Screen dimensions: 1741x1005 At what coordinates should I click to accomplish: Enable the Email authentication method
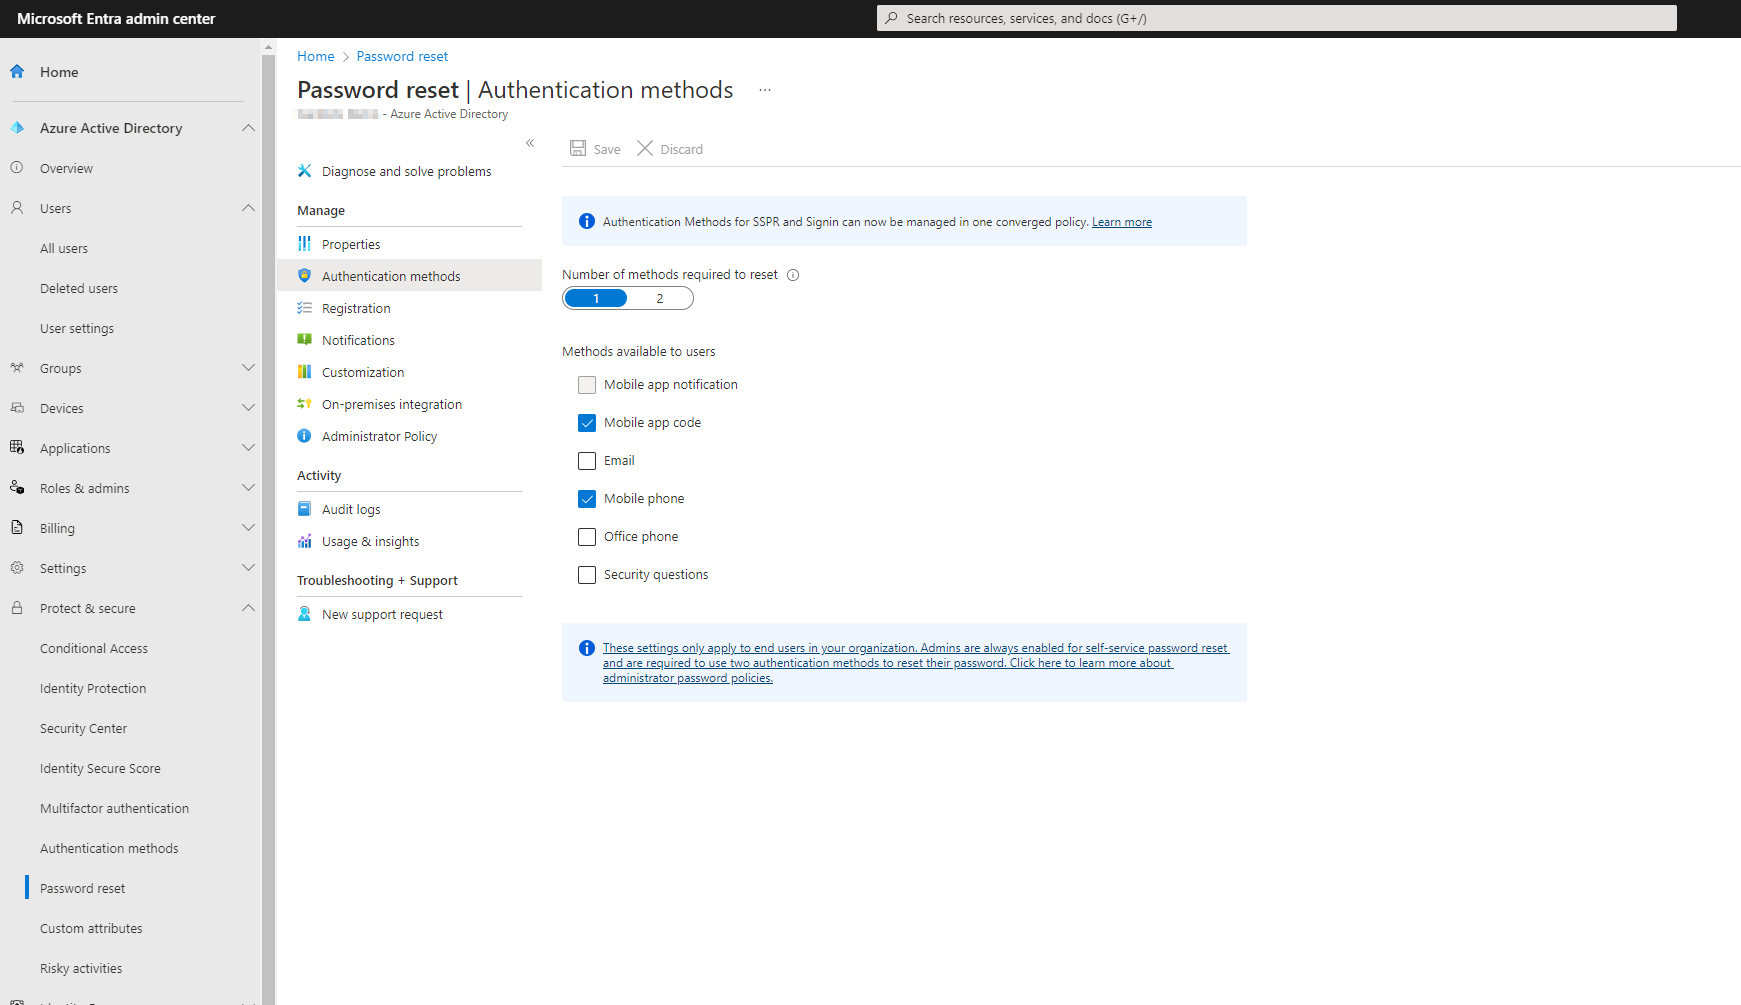(586, 460)
